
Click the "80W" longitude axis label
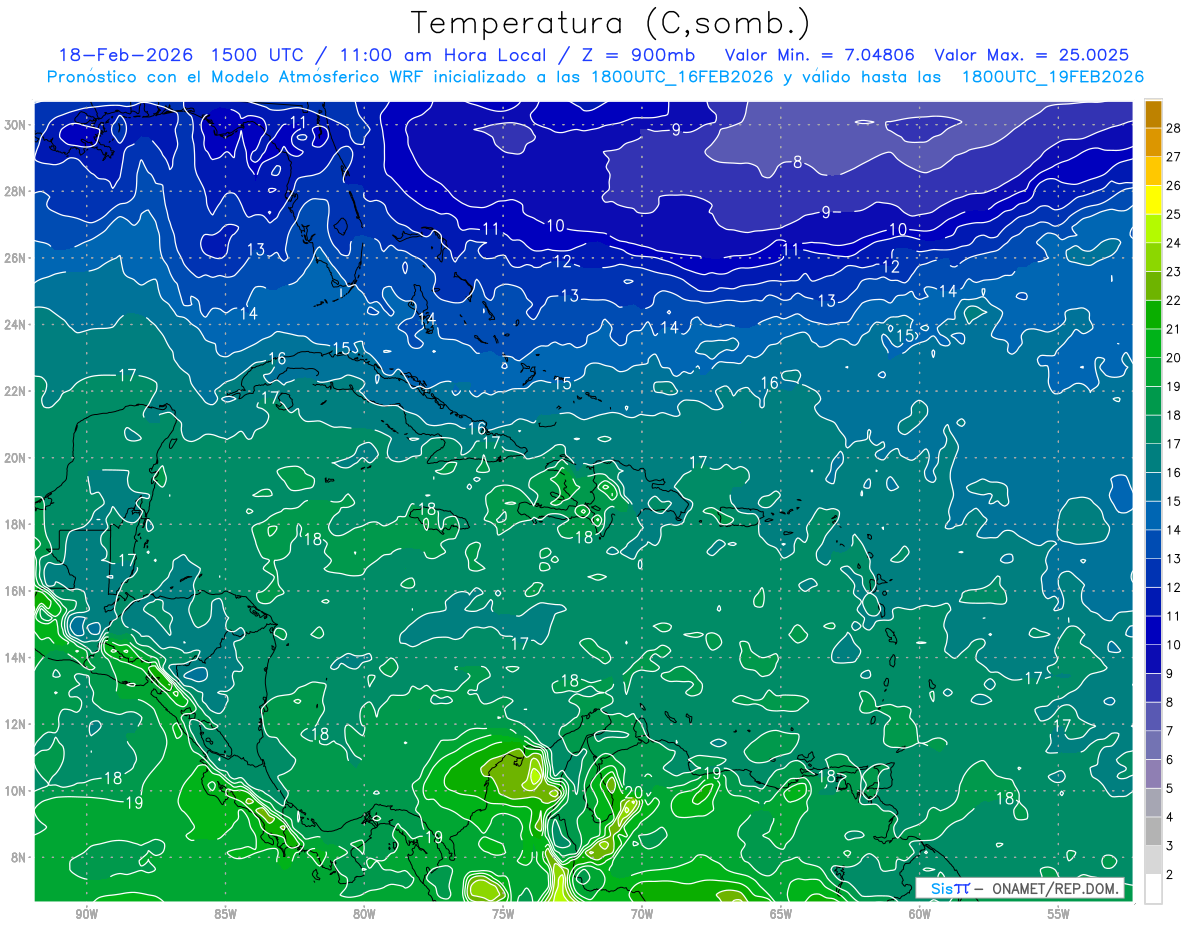(x=363, y=914)
